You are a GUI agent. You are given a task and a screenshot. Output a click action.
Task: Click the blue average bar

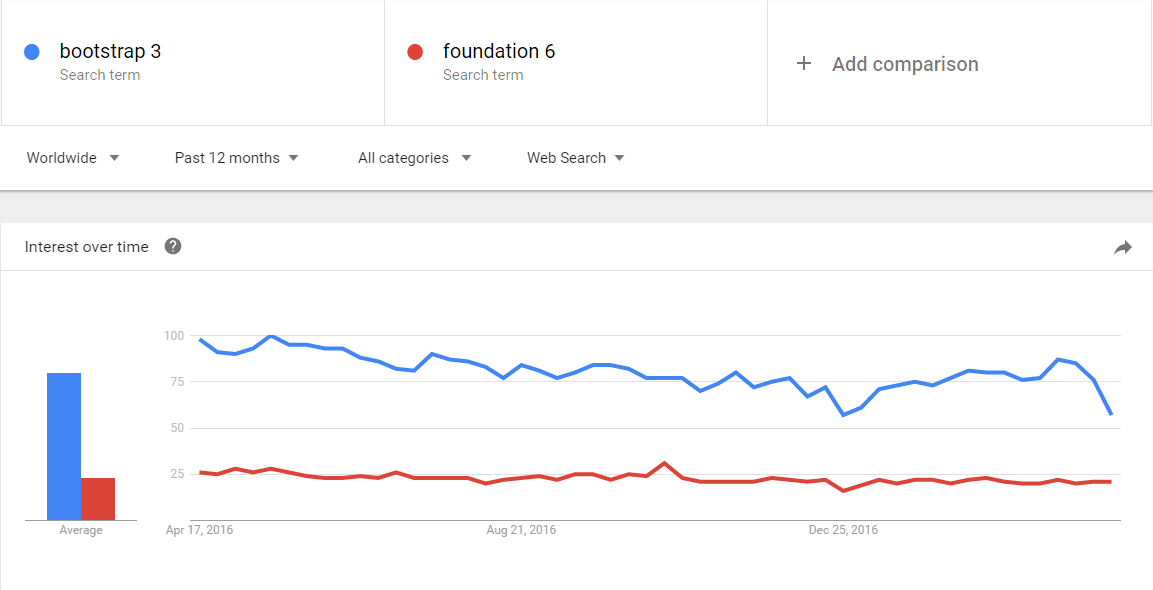click(x=64, y=446)
